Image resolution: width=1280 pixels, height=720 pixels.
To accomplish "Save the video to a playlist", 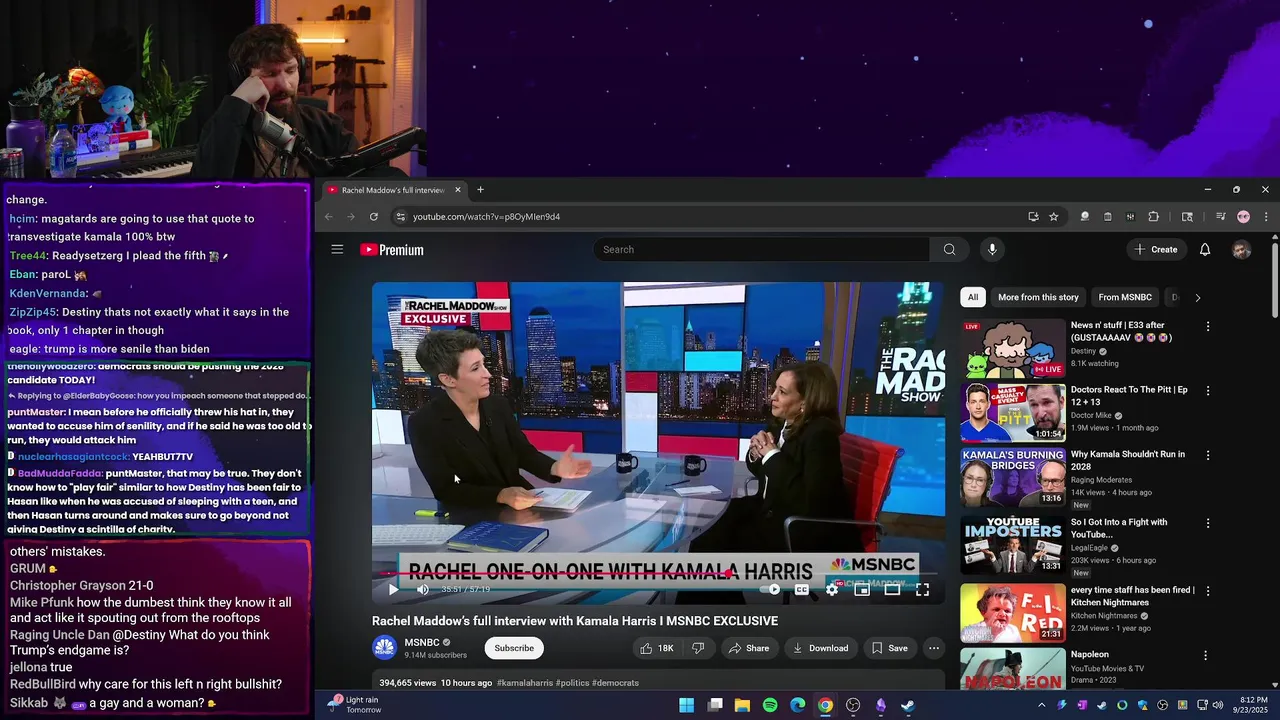I will [x=889, y=648].
